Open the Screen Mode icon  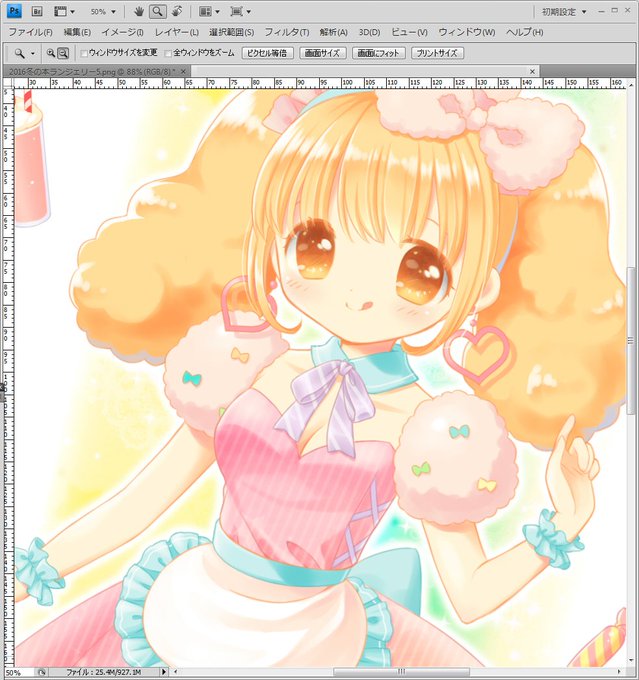[x=236, y=12]
